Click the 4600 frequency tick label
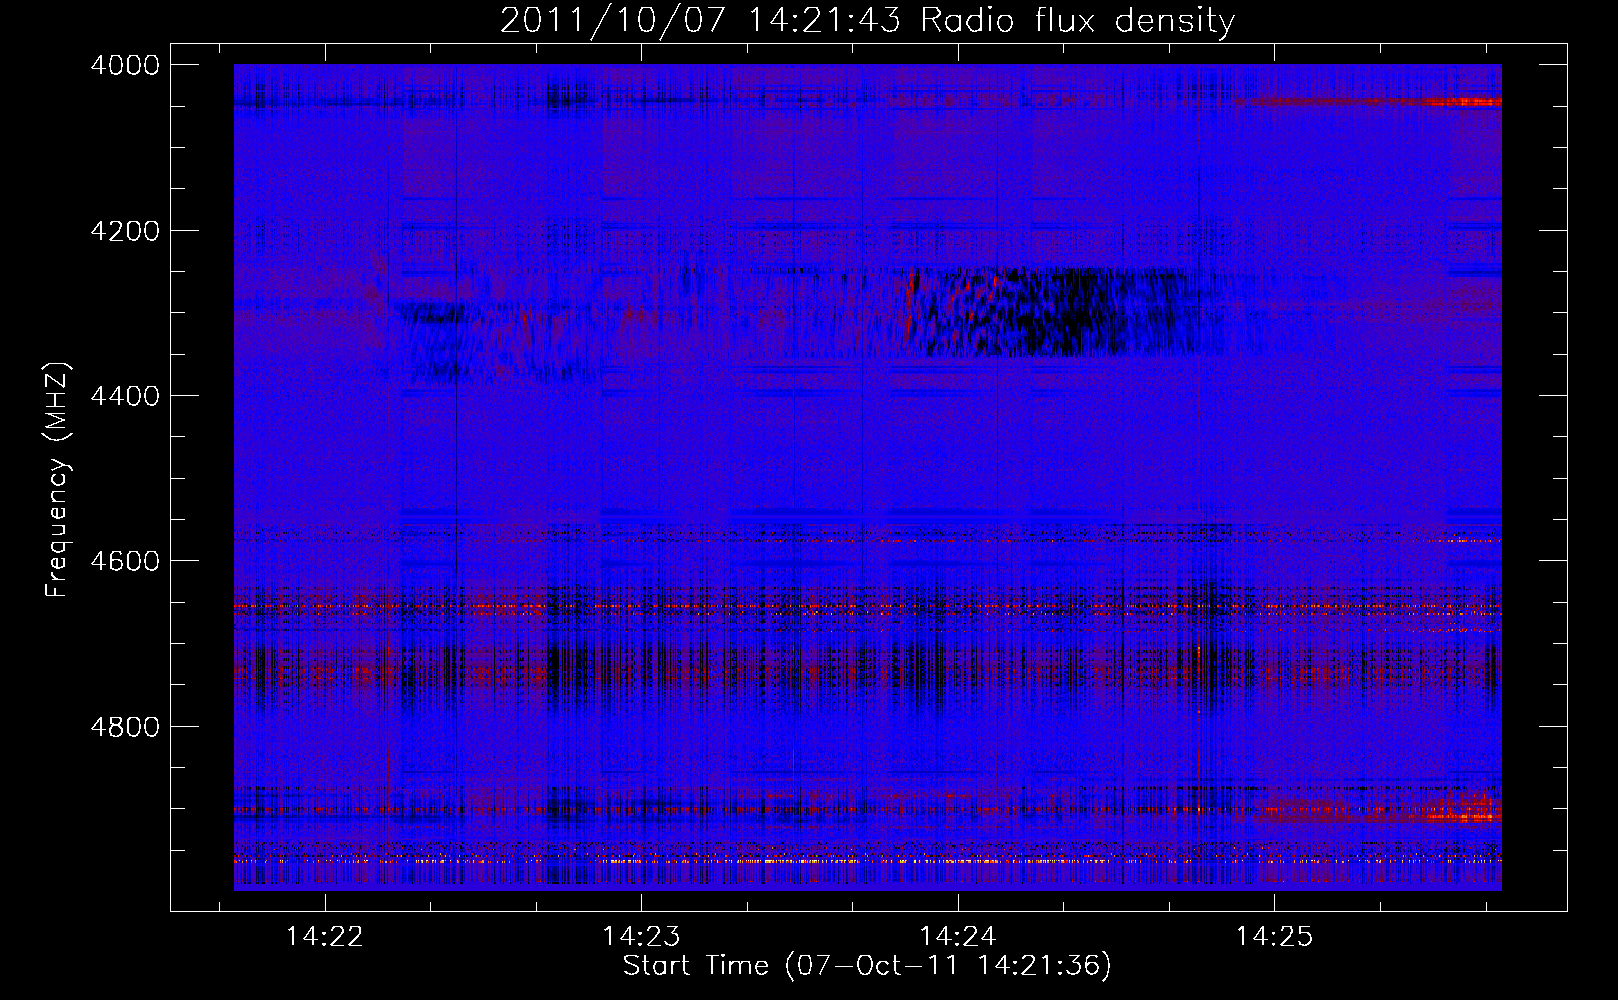The height and width of the screenshot is (1000, 1618). [x=125, y=561]
